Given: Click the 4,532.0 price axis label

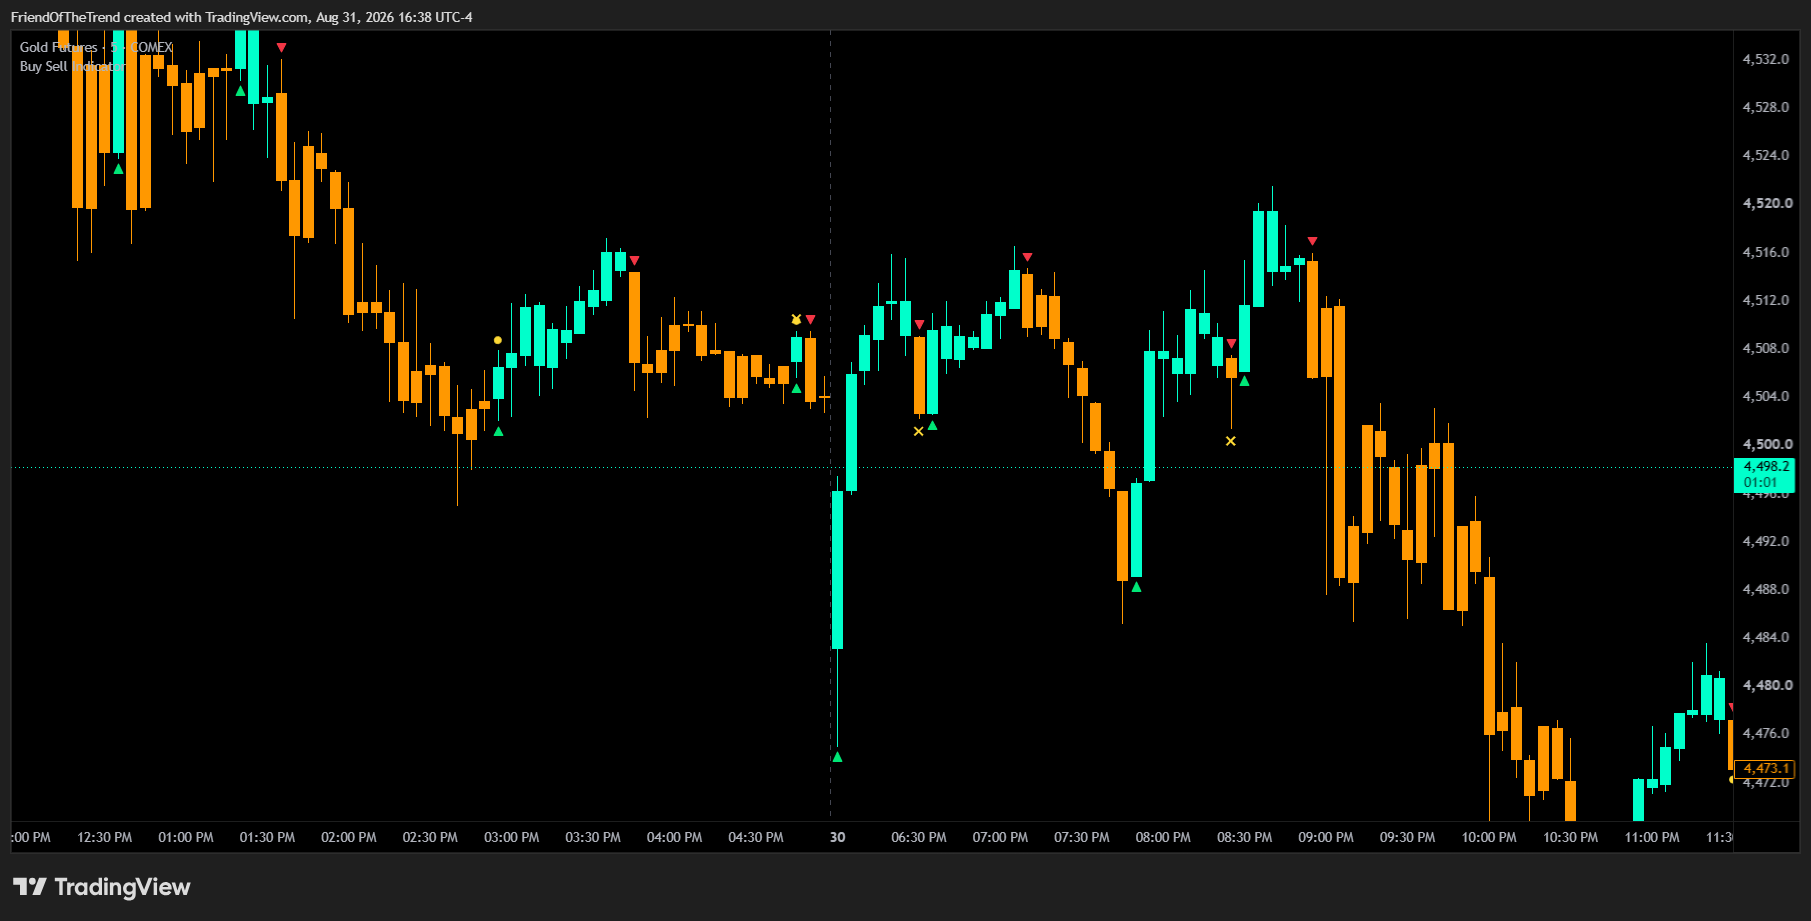Looking at the screenshot, I should click(1766, 59).
